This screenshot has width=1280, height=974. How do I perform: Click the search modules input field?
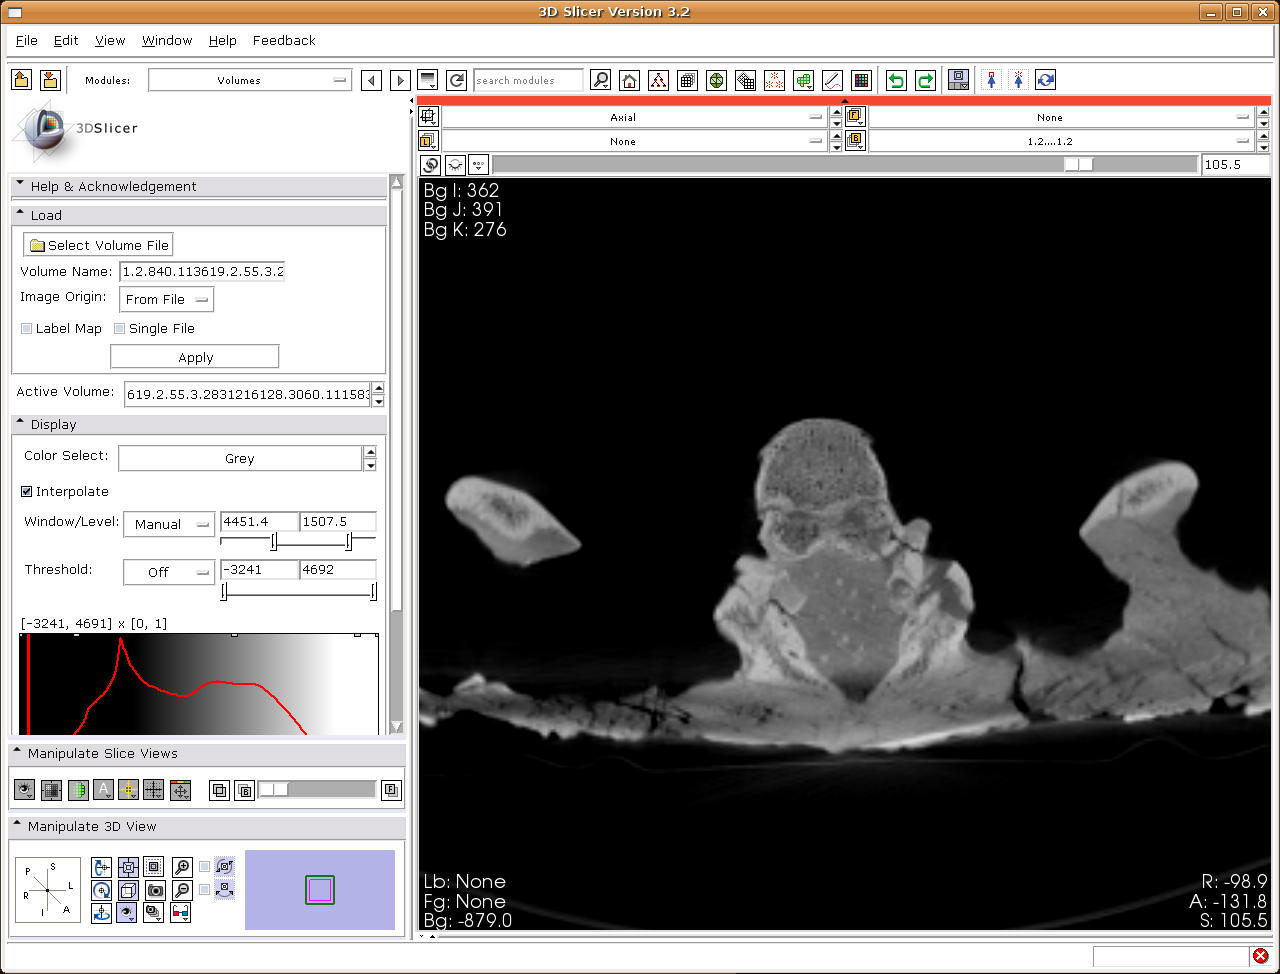pos(529,80)
